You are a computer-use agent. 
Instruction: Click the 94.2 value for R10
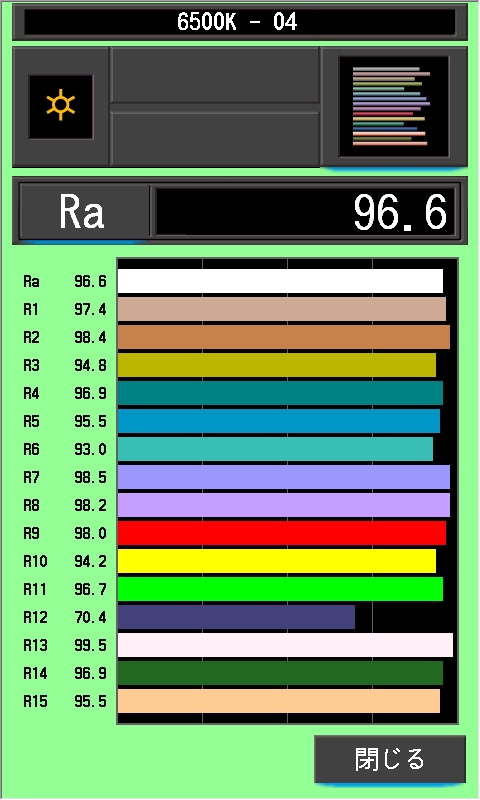pyautogui.click(x=90, y=562)
